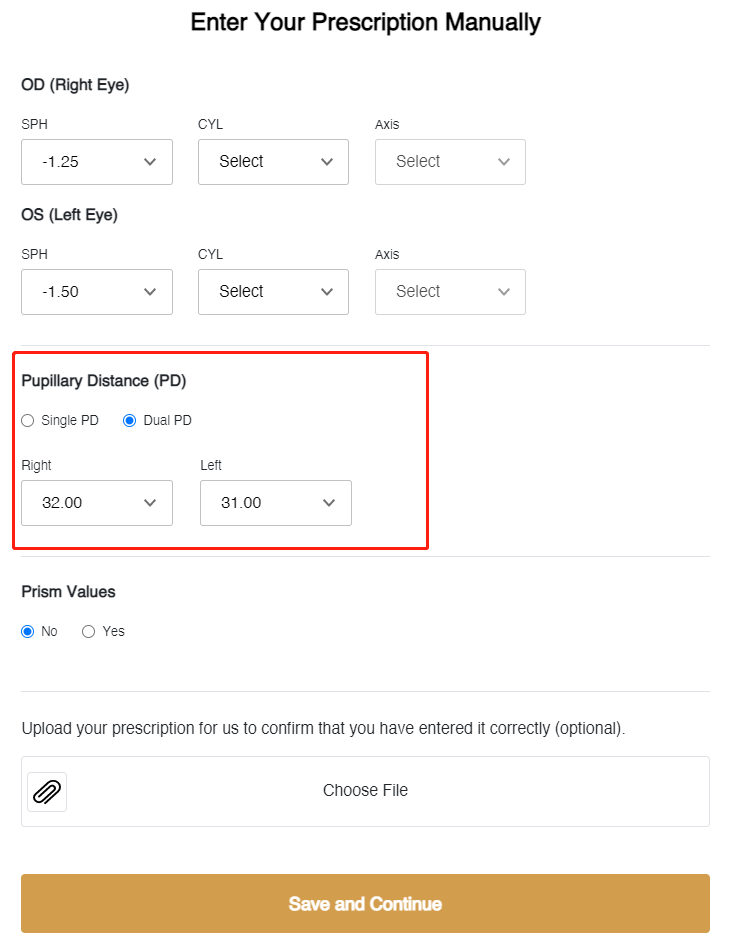Select the Dual PD radio button

(129, 421)
